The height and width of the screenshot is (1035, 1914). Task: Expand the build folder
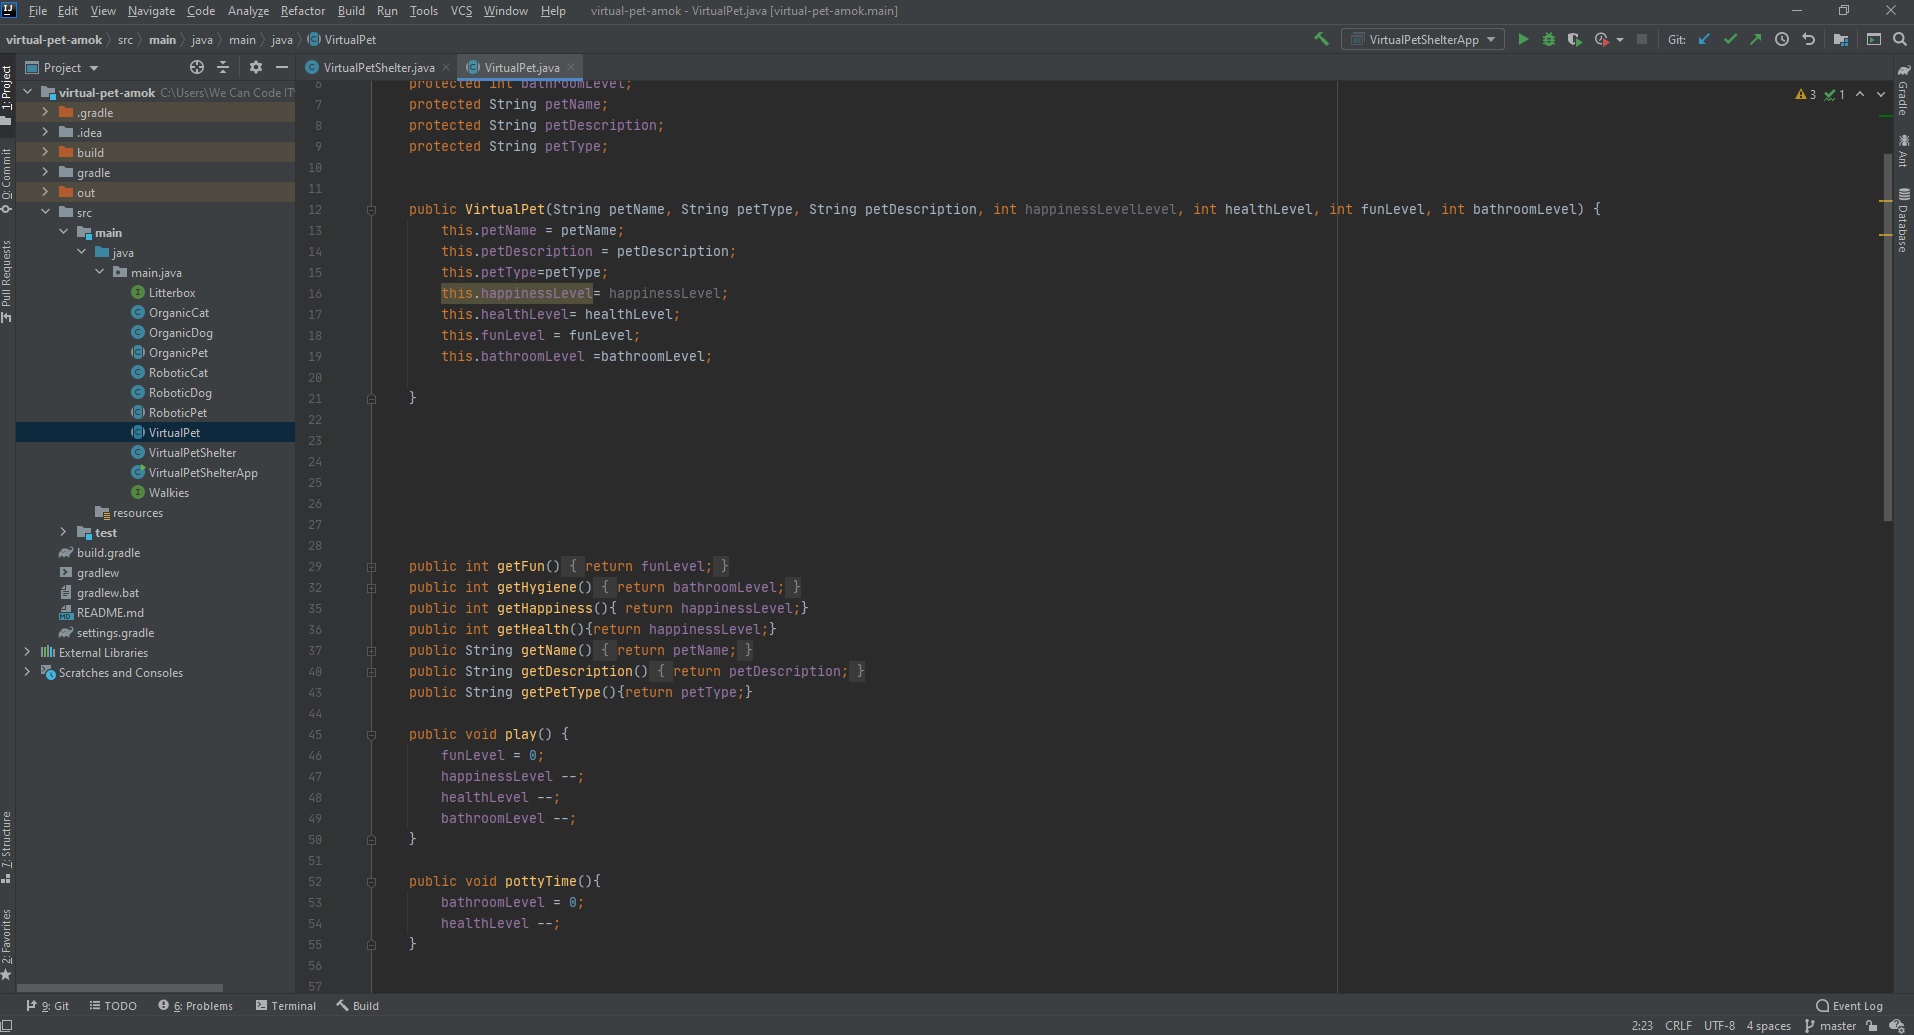(x=45, y=152)
